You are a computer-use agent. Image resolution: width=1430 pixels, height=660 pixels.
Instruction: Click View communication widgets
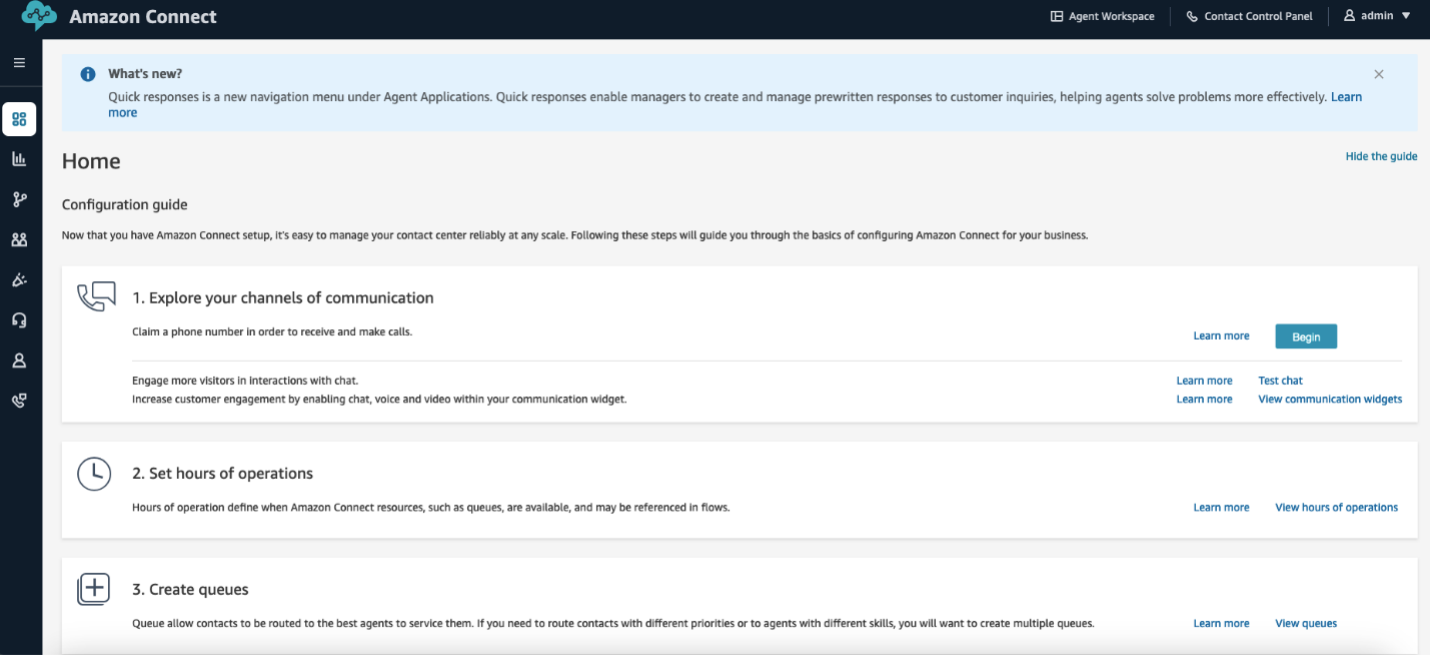click(1330, 398)
